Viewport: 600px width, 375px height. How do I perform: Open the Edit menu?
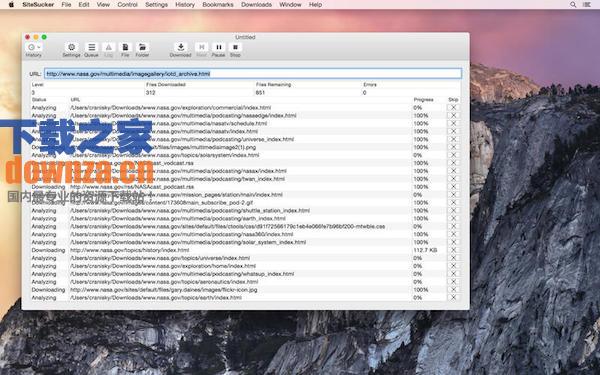point(84,5)
